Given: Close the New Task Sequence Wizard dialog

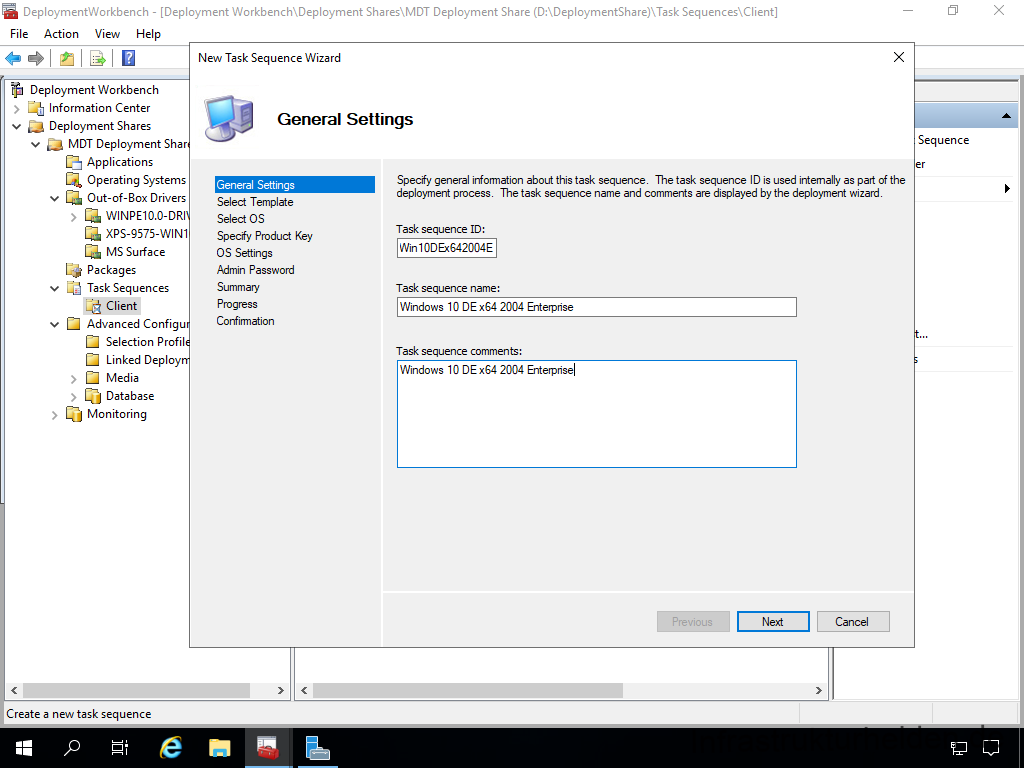Looking at the screenshot, I should click(x=899, y=57).
